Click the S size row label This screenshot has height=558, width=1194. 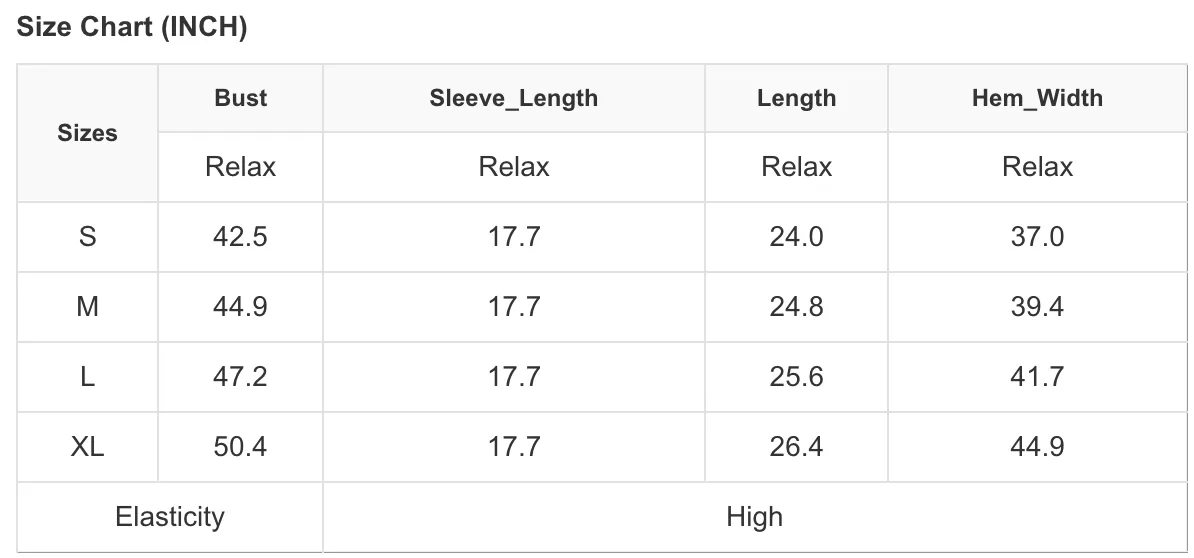(x=88, y=237)
